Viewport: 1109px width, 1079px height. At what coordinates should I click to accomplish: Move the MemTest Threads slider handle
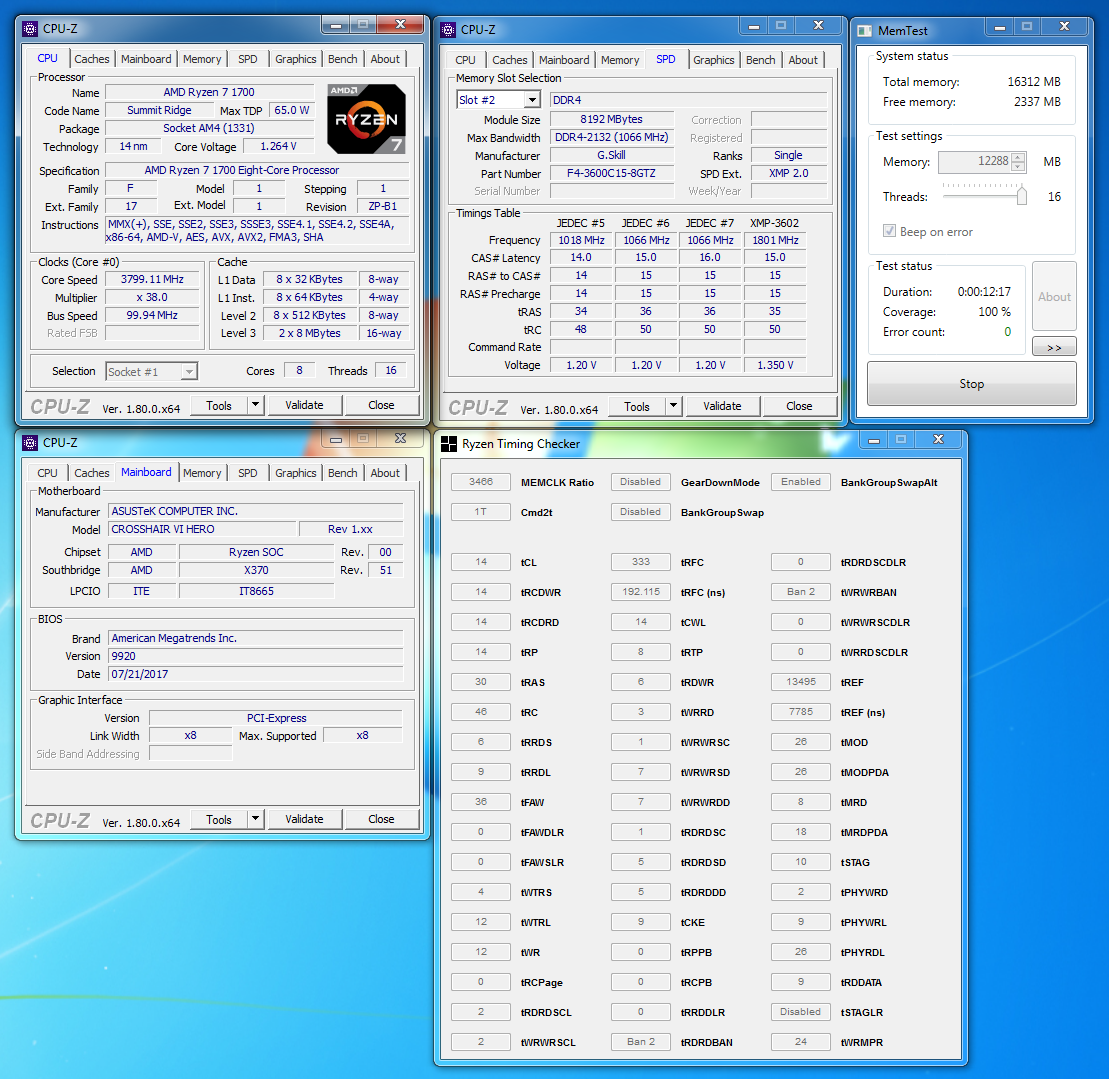[1021, 195]
